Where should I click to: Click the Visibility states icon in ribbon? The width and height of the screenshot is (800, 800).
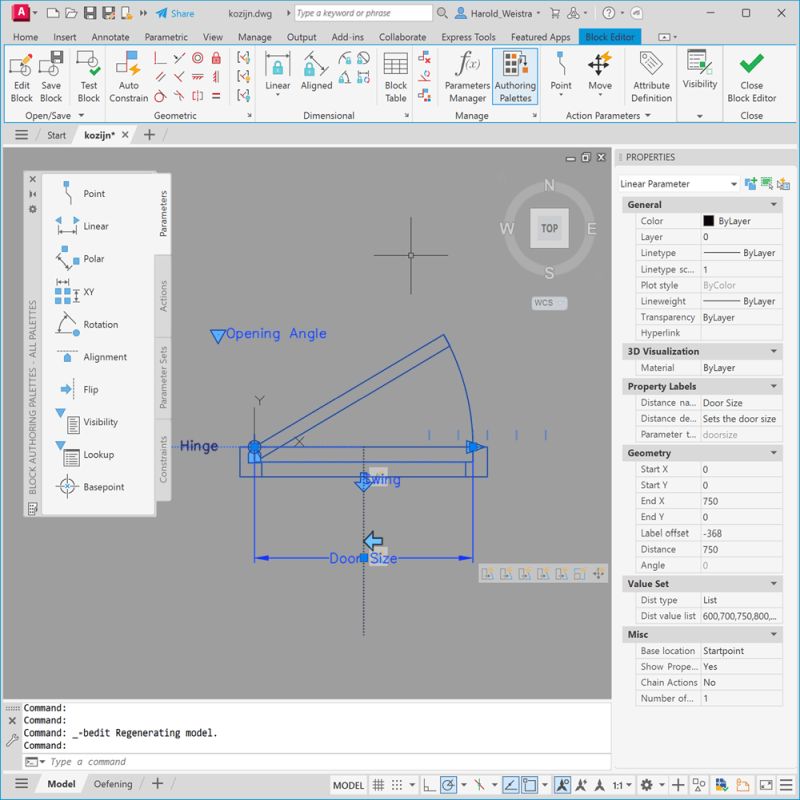click(699, 69)
